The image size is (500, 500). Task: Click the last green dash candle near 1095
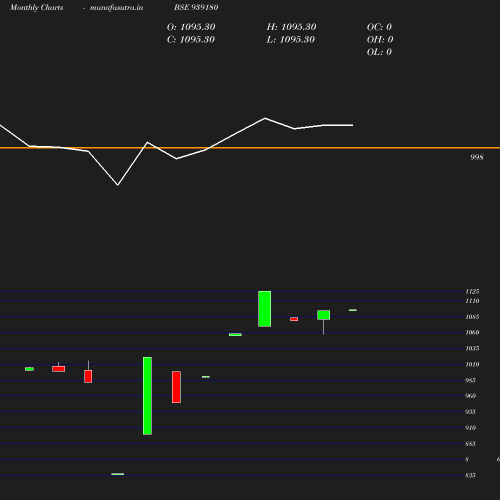pyautogui.click(x=353, y=310)
